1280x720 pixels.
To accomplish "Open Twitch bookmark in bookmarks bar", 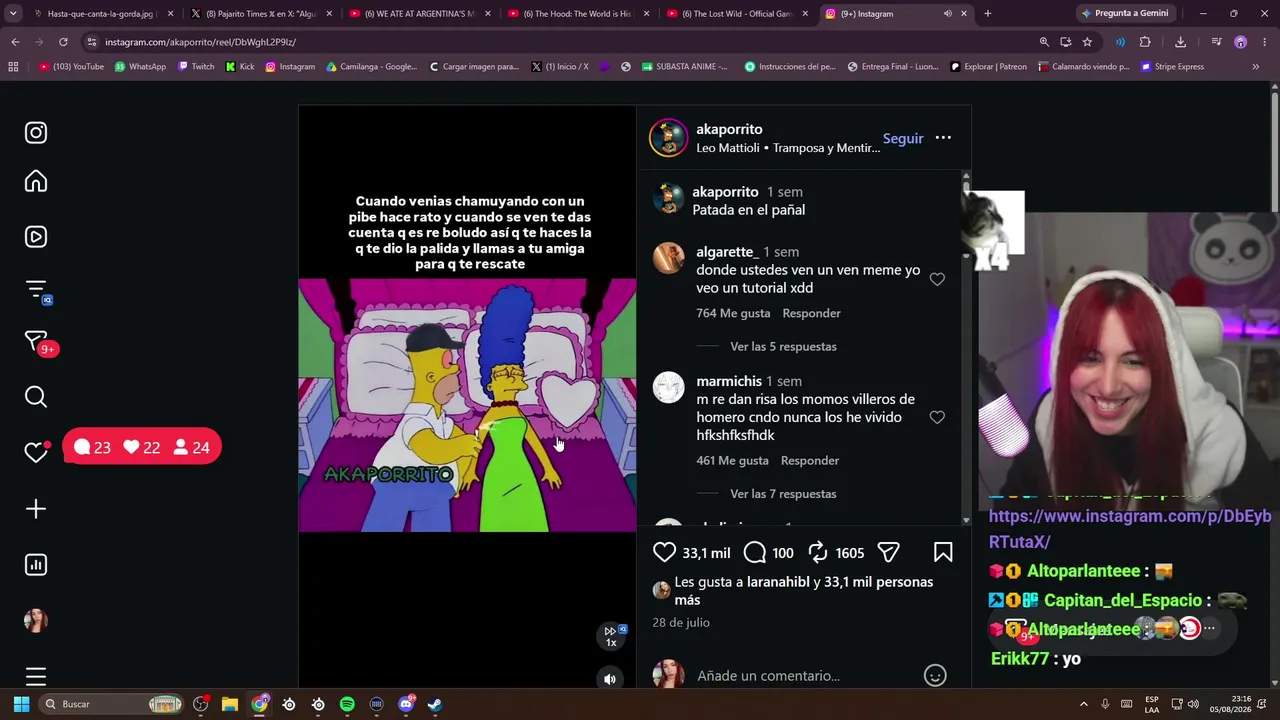I will pyautogui.click(x=196, y=67).
